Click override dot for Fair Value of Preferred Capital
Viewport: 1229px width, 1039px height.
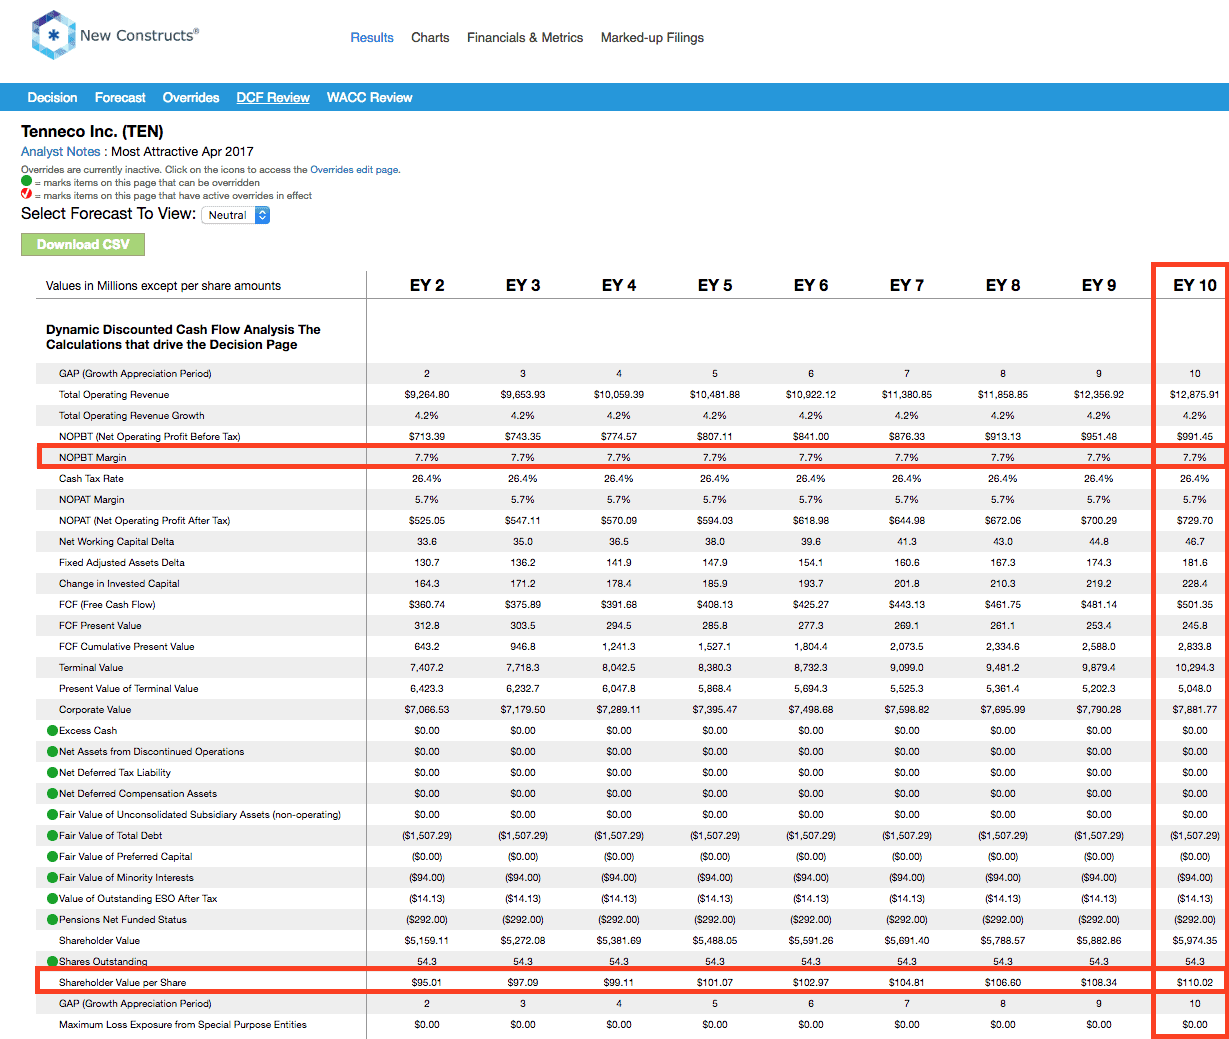52,857
